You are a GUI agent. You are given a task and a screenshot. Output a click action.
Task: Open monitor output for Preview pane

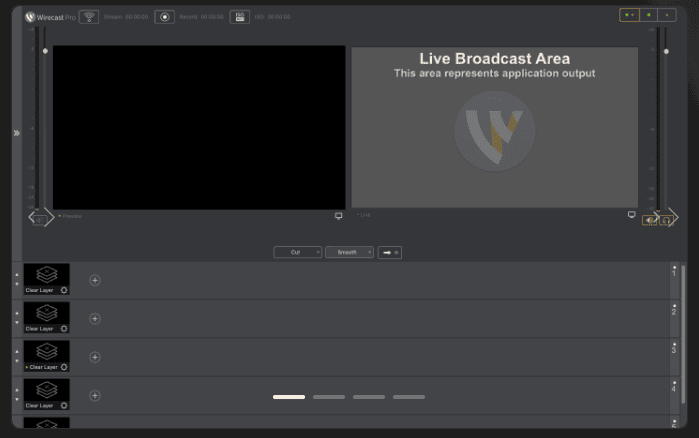(339, 216)
